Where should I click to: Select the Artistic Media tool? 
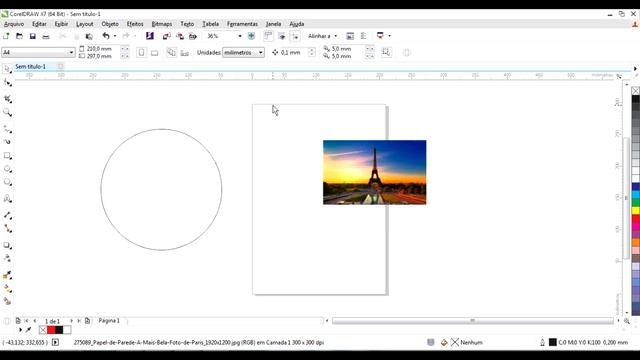pyautogui.click(x=7, y=142)
